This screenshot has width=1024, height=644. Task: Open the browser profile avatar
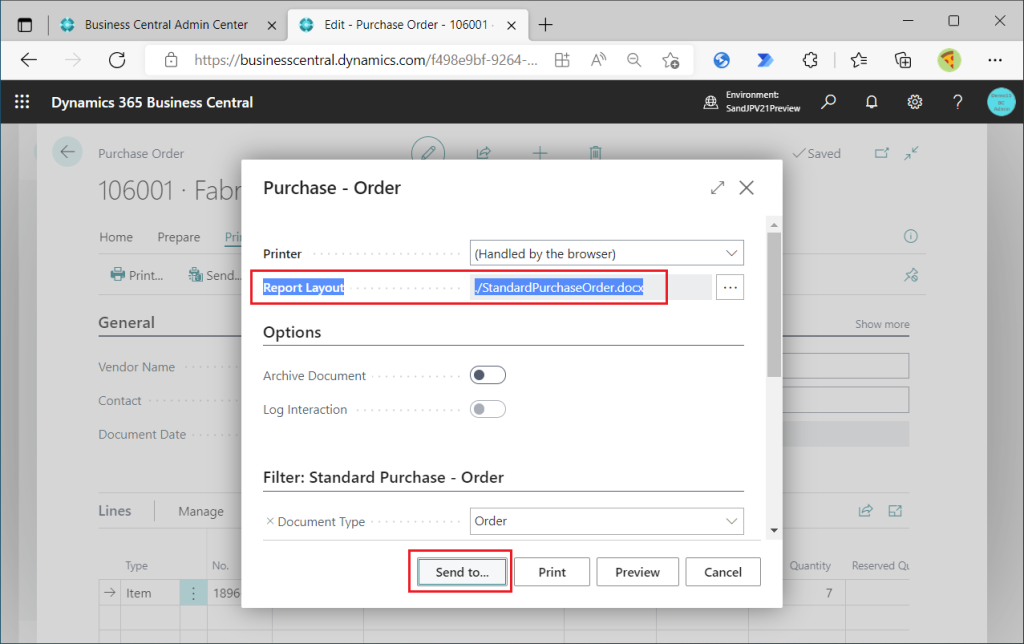coord(949,60)
